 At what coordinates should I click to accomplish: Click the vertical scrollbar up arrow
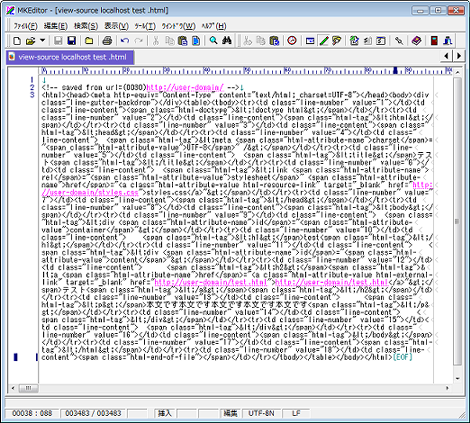click(x=458, y=72)
